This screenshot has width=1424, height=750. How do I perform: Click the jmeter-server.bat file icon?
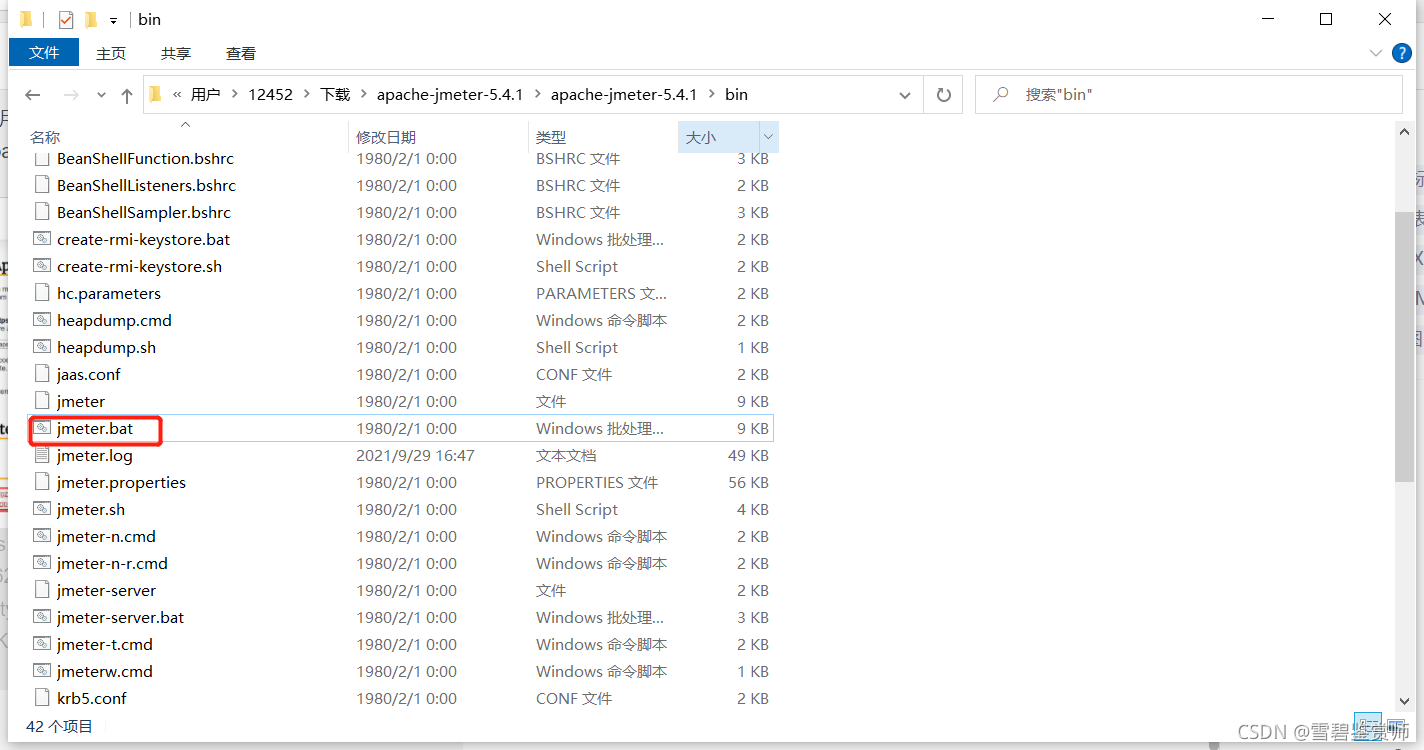click(41, 617)
